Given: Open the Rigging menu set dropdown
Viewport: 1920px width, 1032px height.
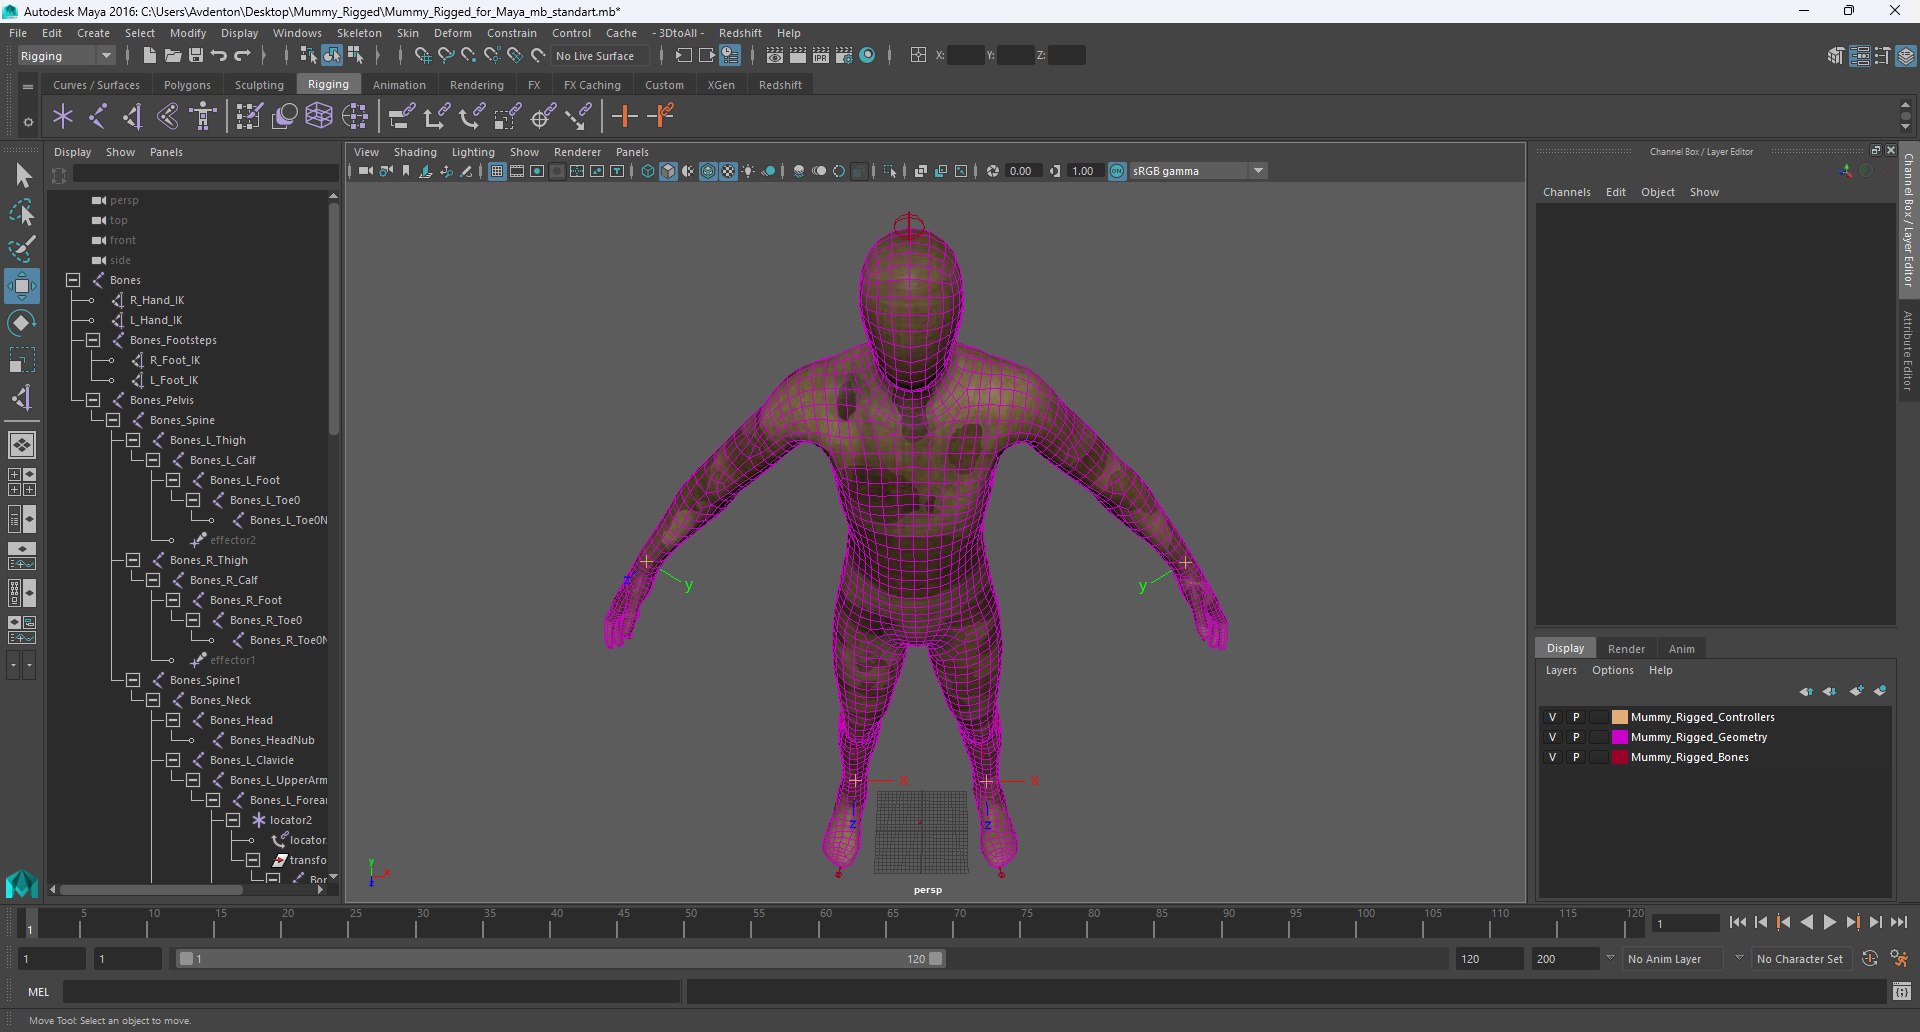Looking at the screenshot, I should pyautogui.click(x=66, y=56).
